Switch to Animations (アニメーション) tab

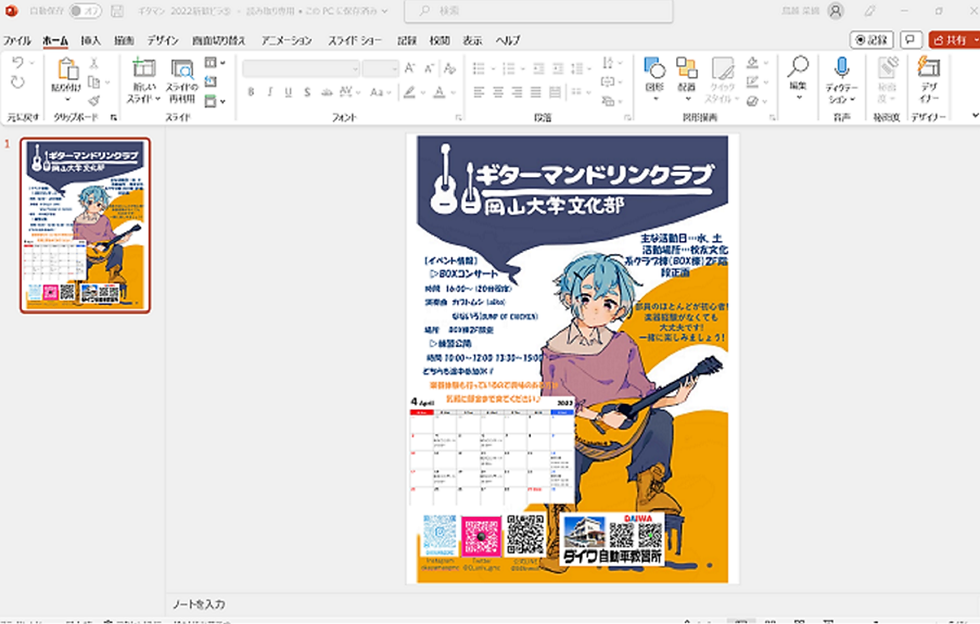(286, 41)
